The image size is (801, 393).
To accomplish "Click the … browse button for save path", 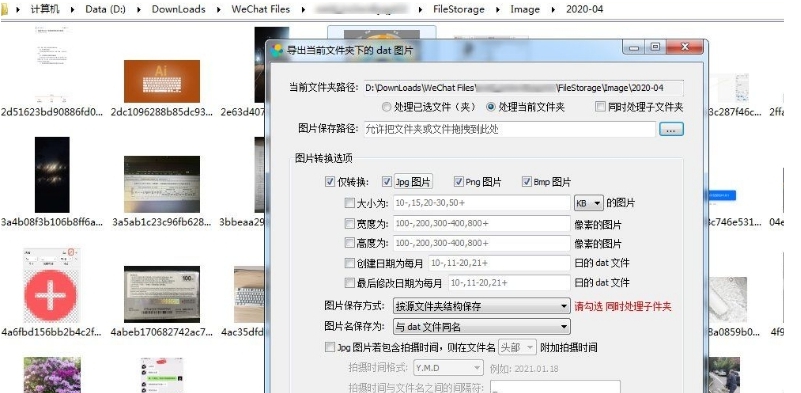I will point(671,129).
